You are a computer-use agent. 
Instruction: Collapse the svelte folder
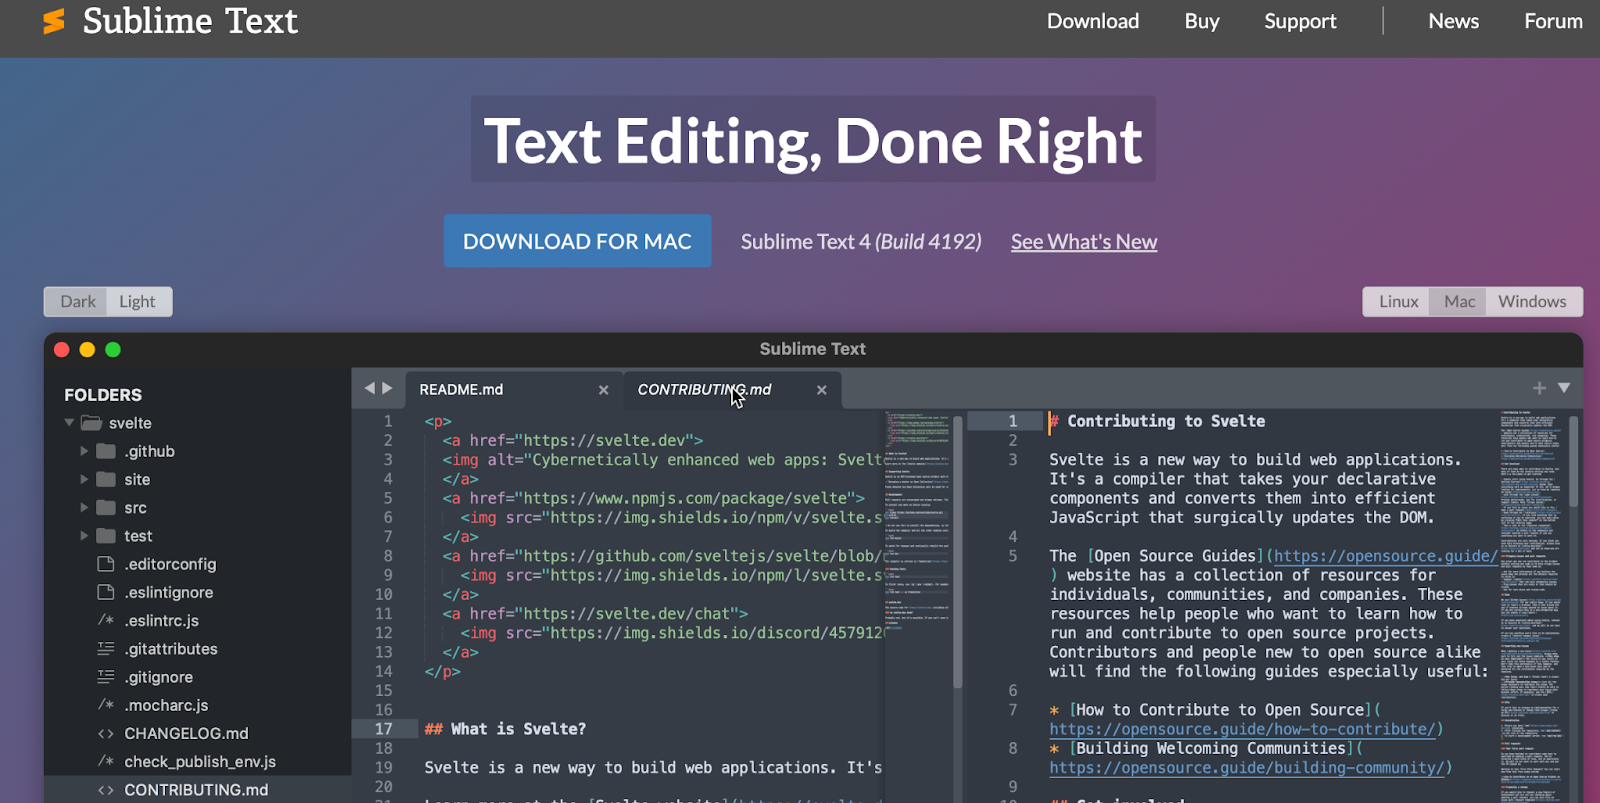click(69, 423)
